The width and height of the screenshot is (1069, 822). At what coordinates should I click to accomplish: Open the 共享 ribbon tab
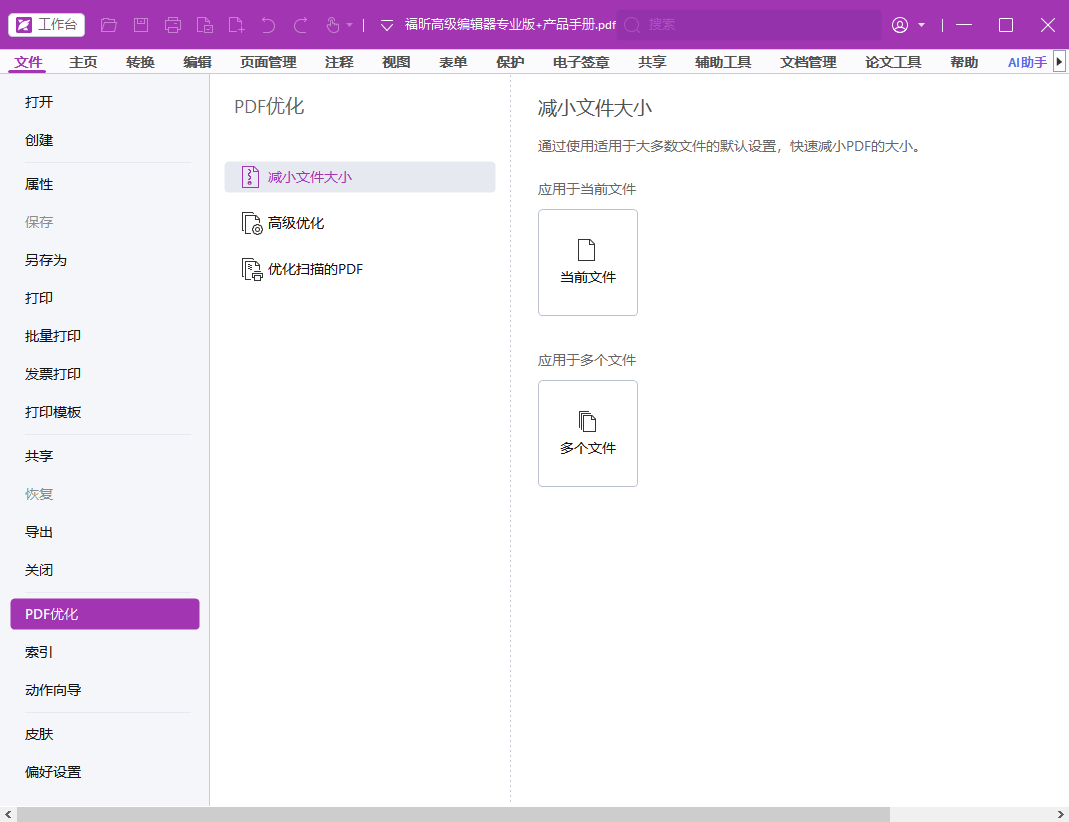pyautogui.click(x=652, y=62)
